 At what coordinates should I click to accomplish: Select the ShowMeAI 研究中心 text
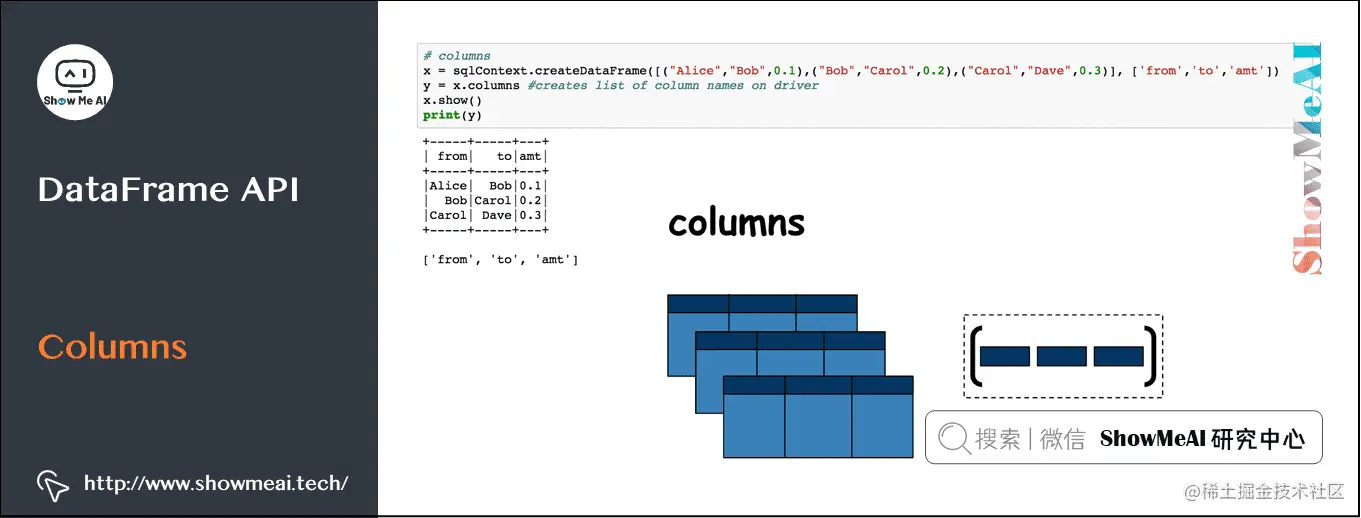1202,438
